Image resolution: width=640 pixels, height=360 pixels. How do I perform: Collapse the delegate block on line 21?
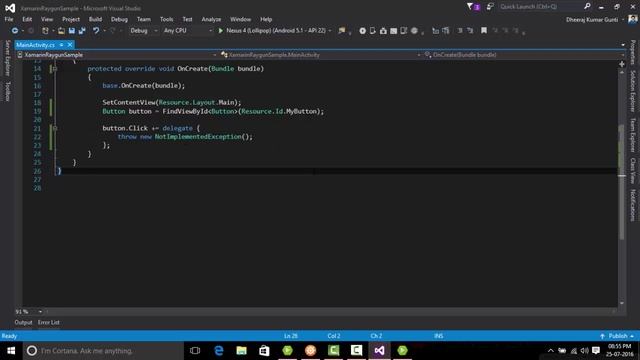point(55,128)
